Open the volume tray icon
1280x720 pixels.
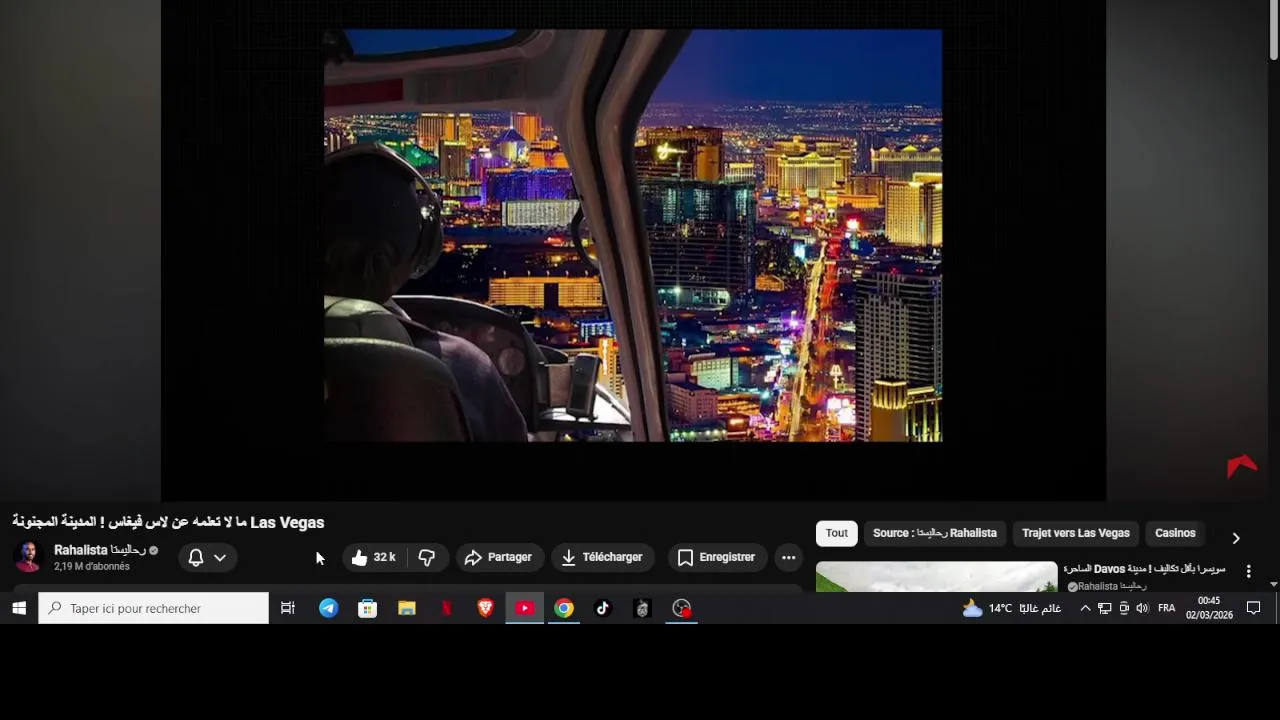click(x=1142, y=608)
